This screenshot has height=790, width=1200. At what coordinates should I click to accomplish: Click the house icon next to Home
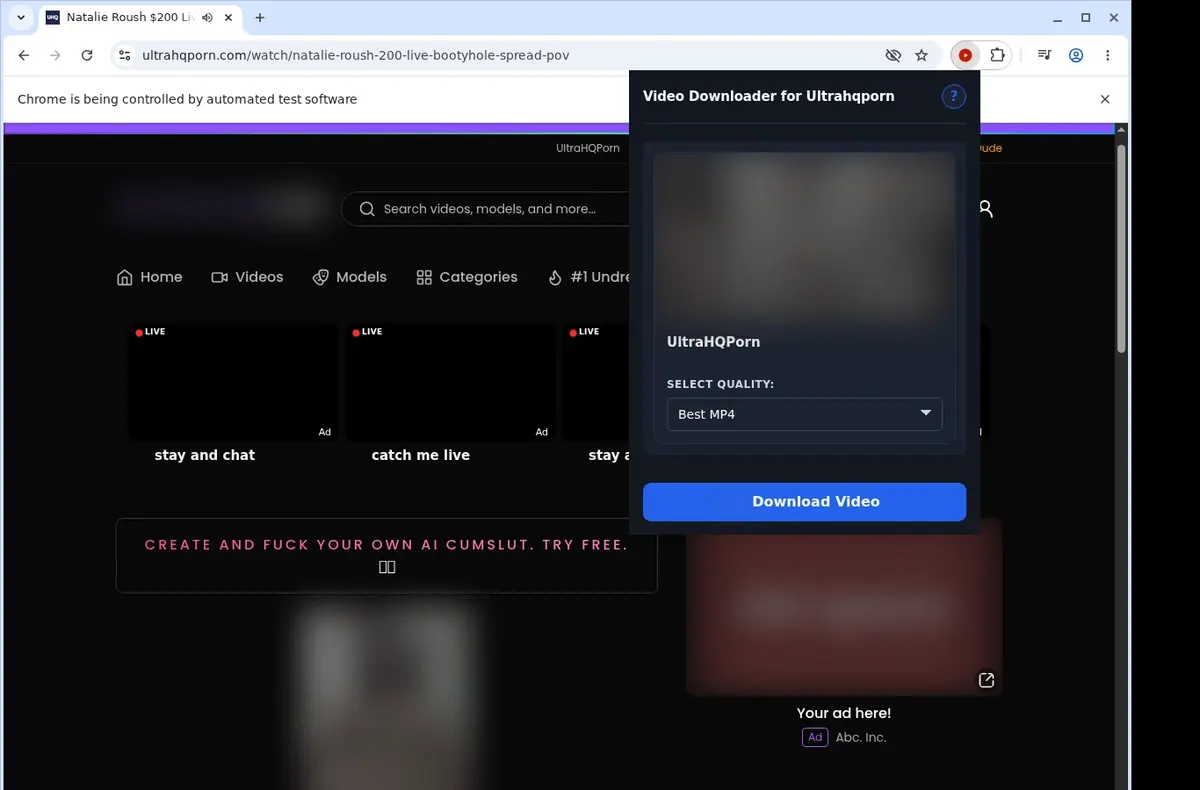[x=125, y=278]
